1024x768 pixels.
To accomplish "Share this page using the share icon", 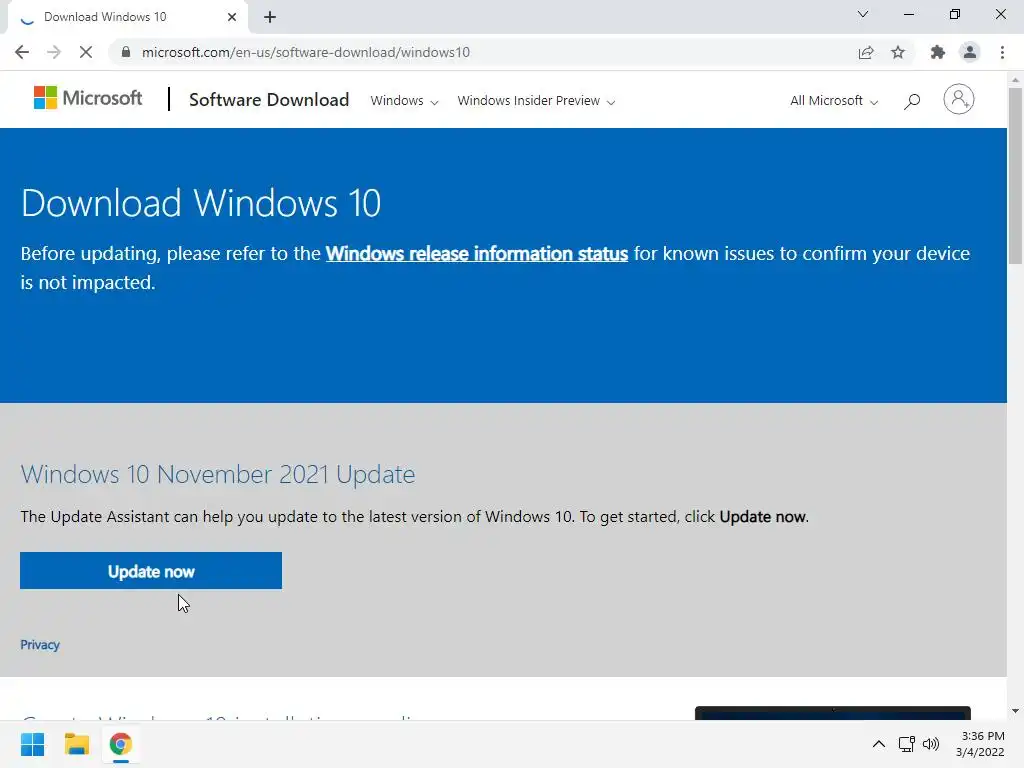I will pos(866,52).
